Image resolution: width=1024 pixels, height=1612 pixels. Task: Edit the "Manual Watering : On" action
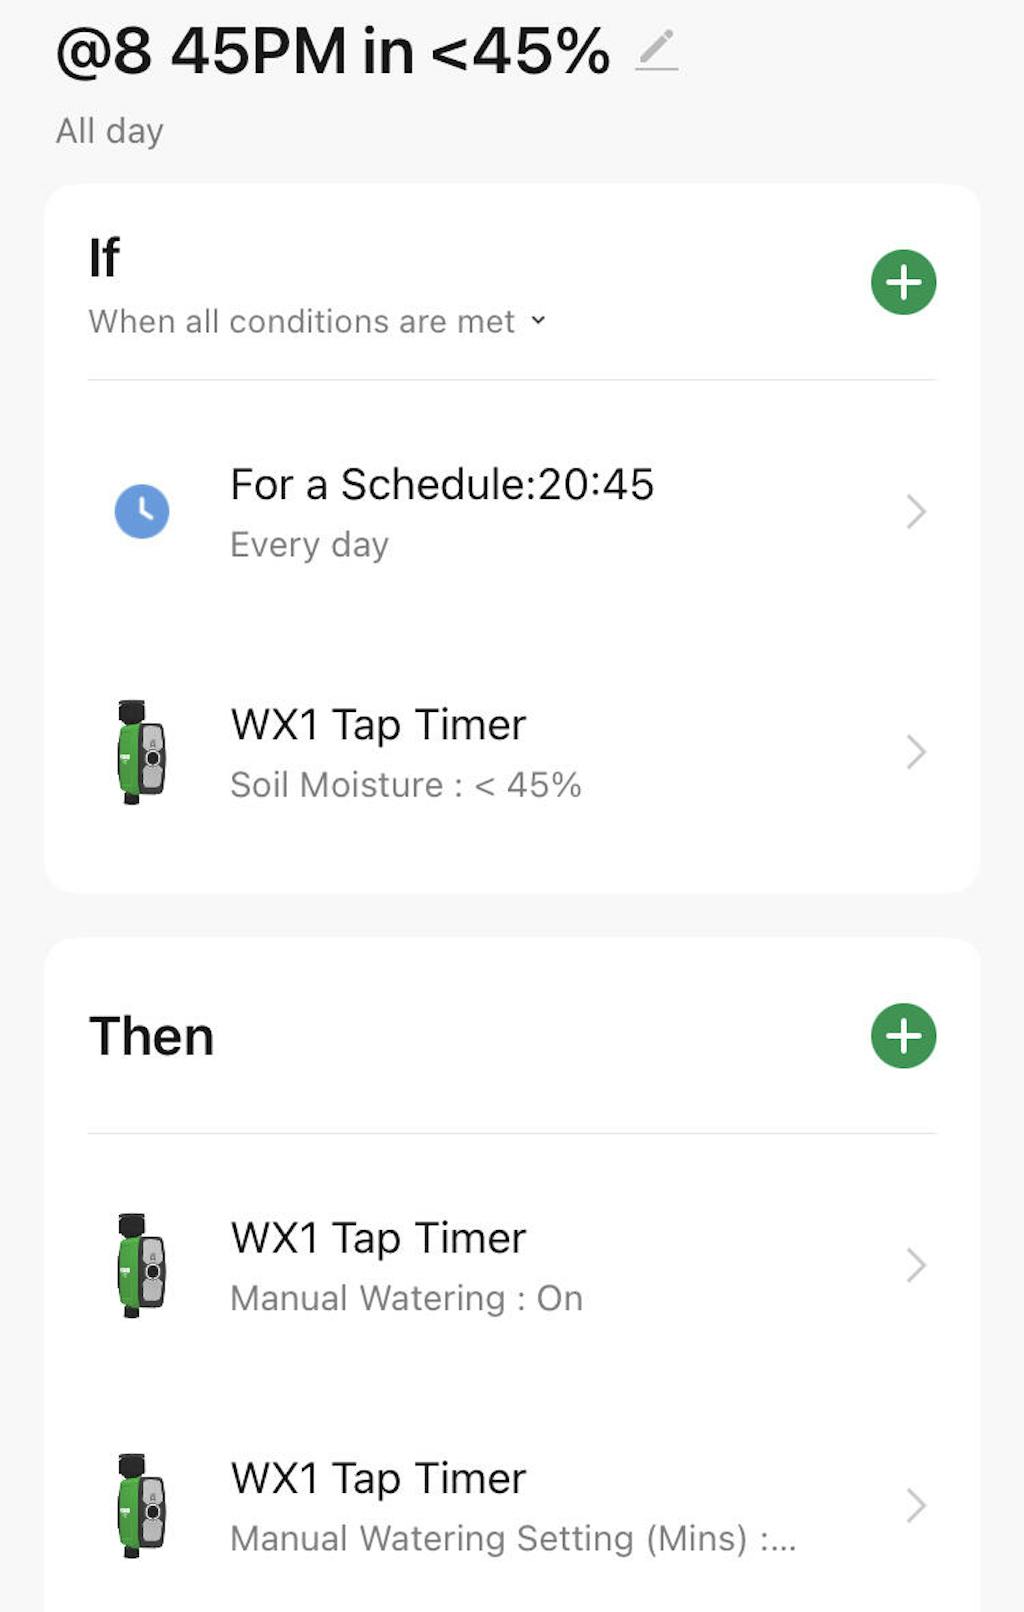(x=406, y=1298)
